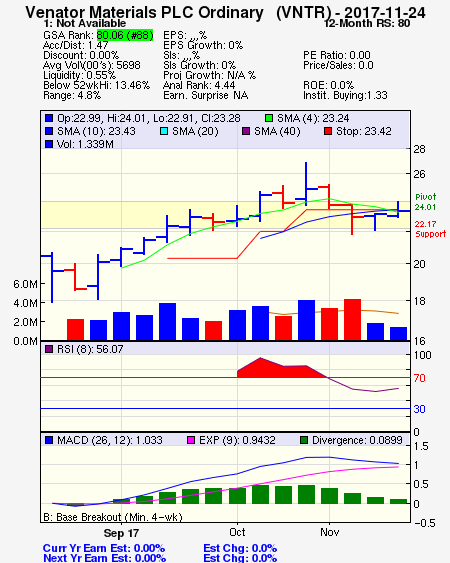Click the Price/Sales: 0.0 text
The height and width of the screenshot is (563, 450).
338,65
